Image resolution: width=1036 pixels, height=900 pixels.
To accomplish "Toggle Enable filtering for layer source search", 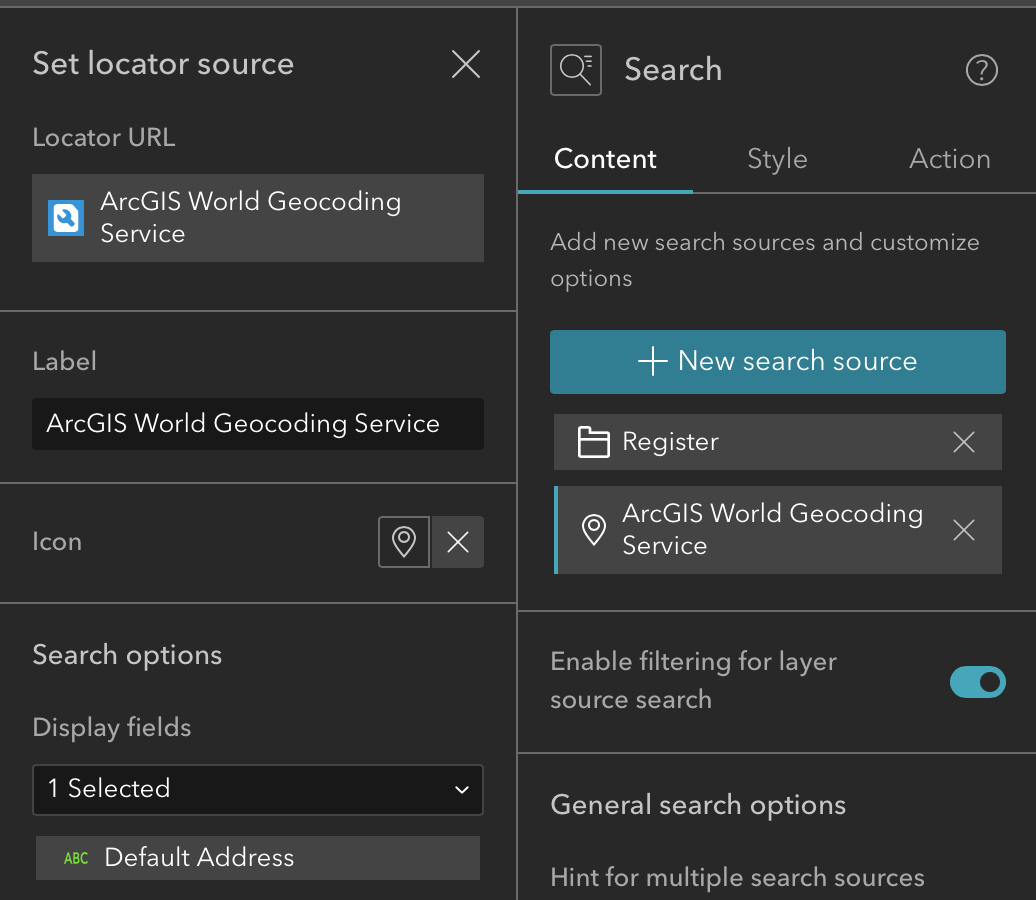I will pyautogui.click(x=977, y=682).
